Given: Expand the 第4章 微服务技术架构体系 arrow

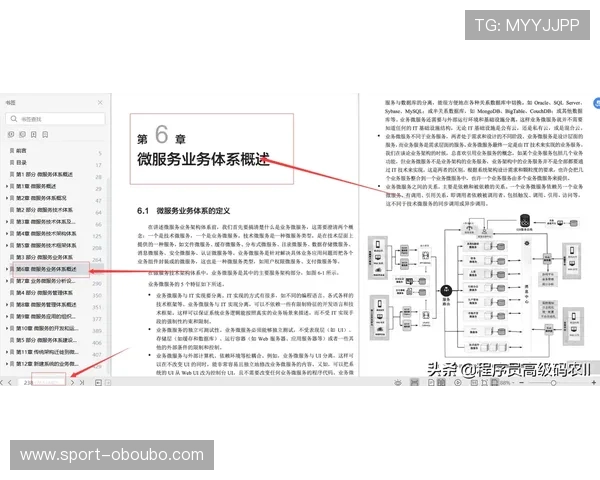Looking at the screenshot, I should pos(7,233).
